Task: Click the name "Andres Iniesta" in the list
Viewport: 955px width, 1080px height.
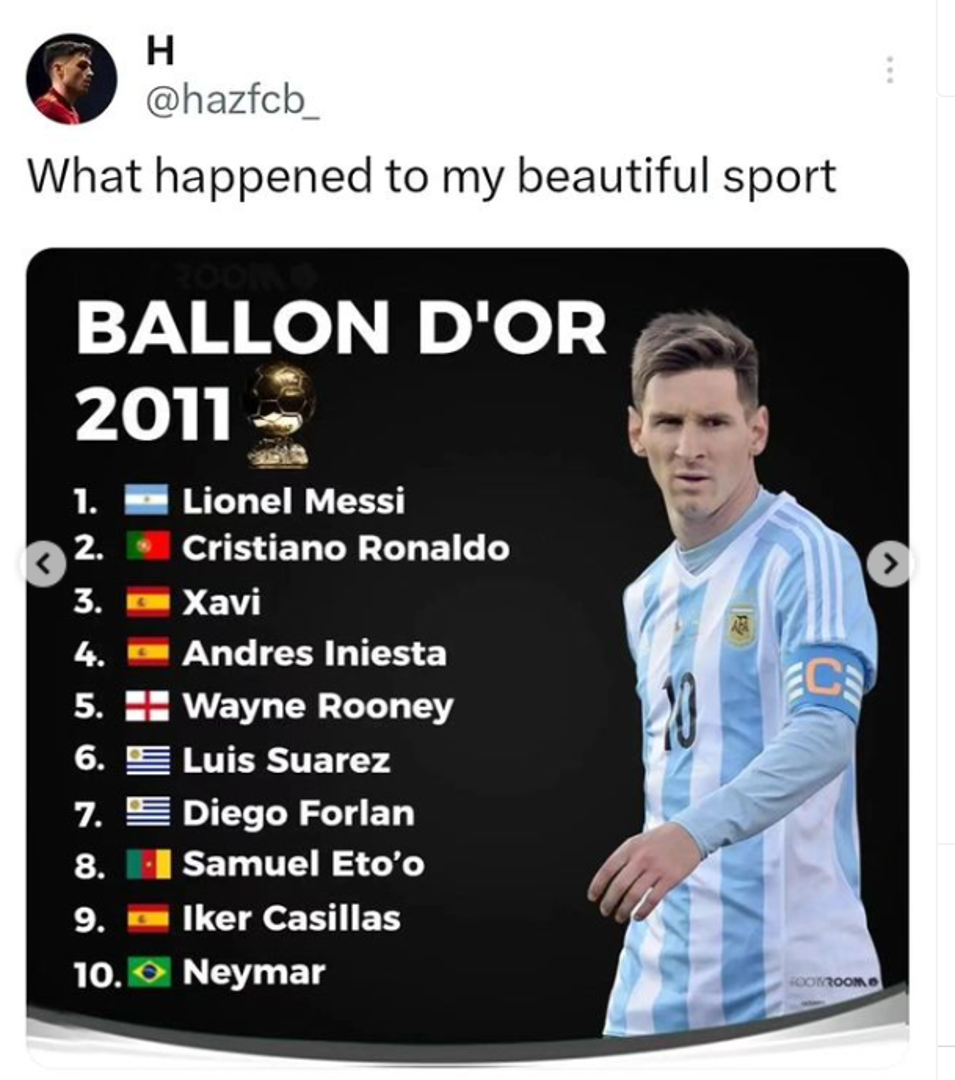Action: [314, 654]
